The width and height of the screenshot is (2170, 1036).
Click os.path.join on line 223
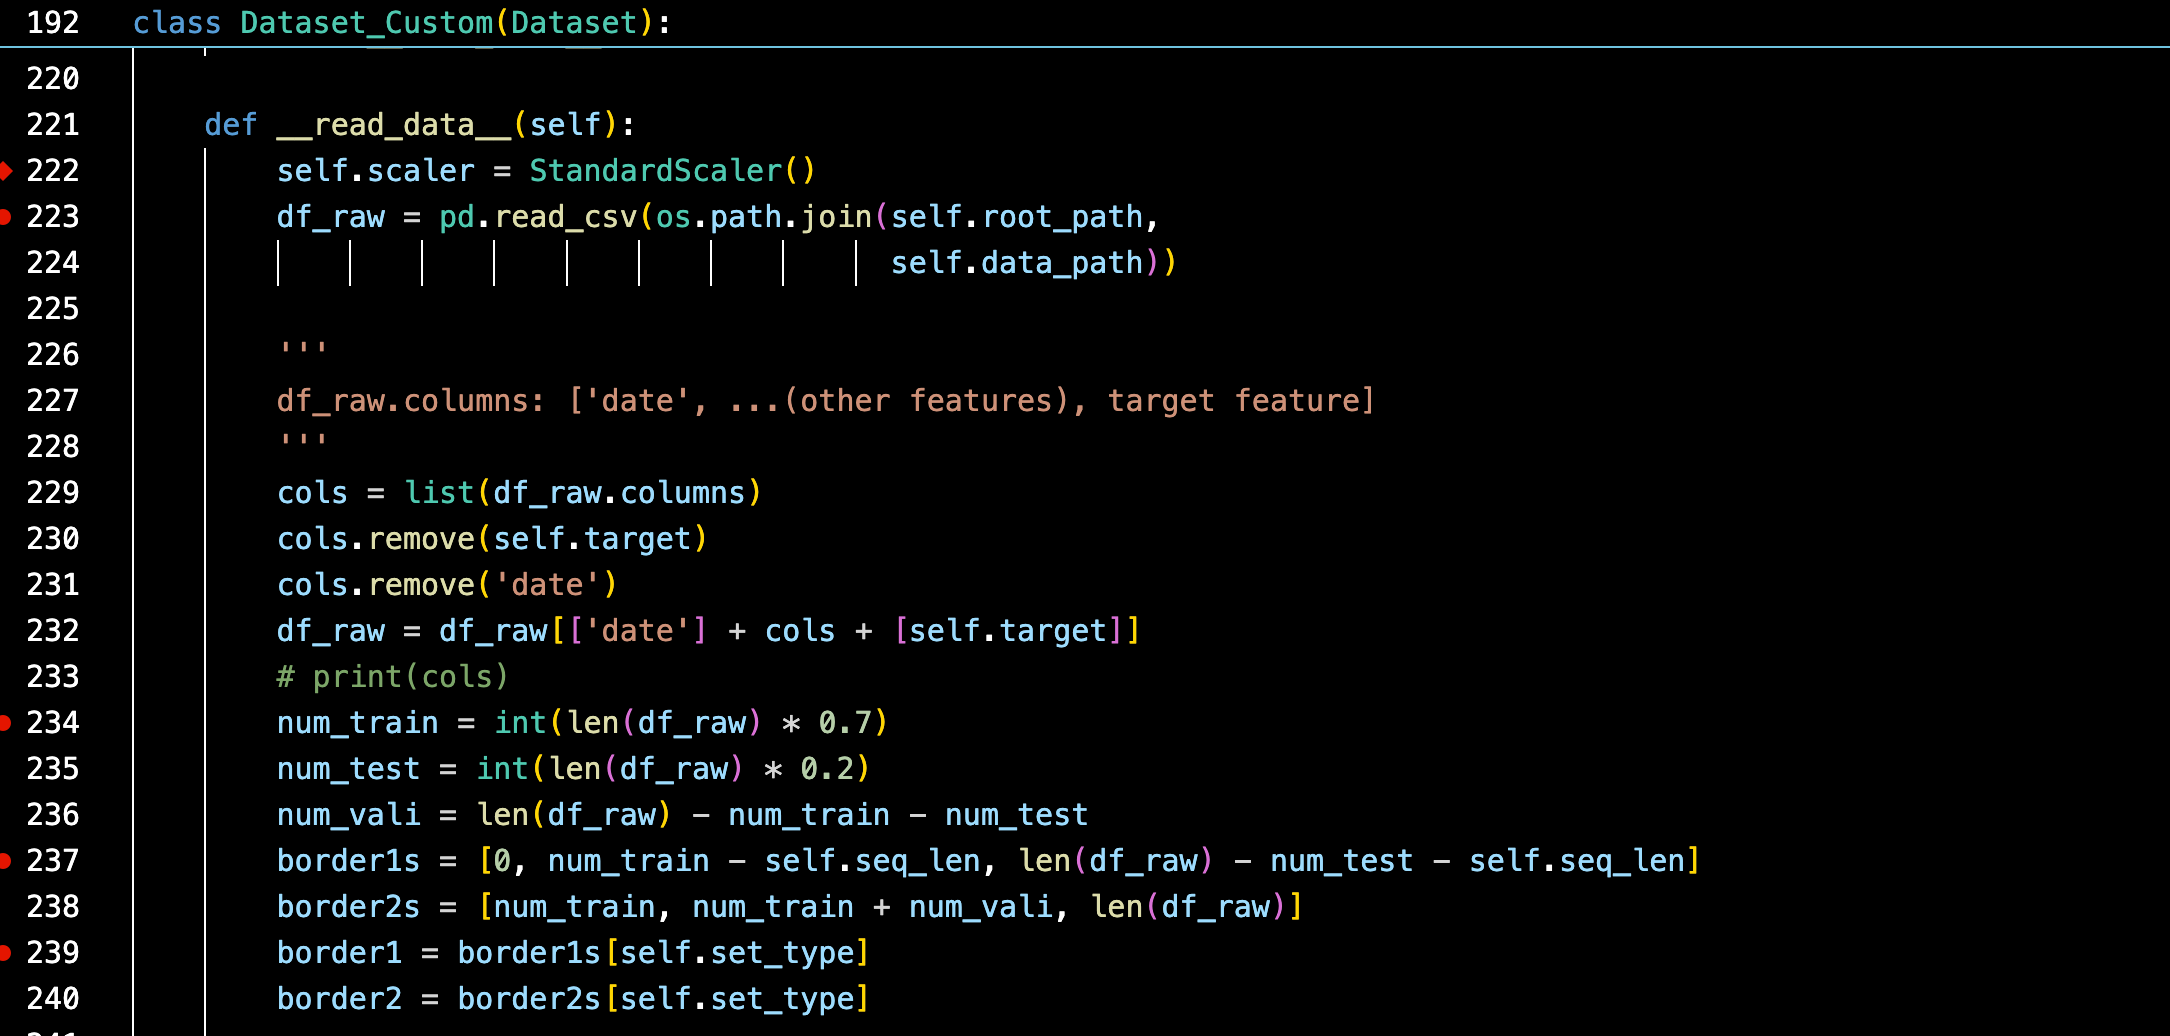763,217
